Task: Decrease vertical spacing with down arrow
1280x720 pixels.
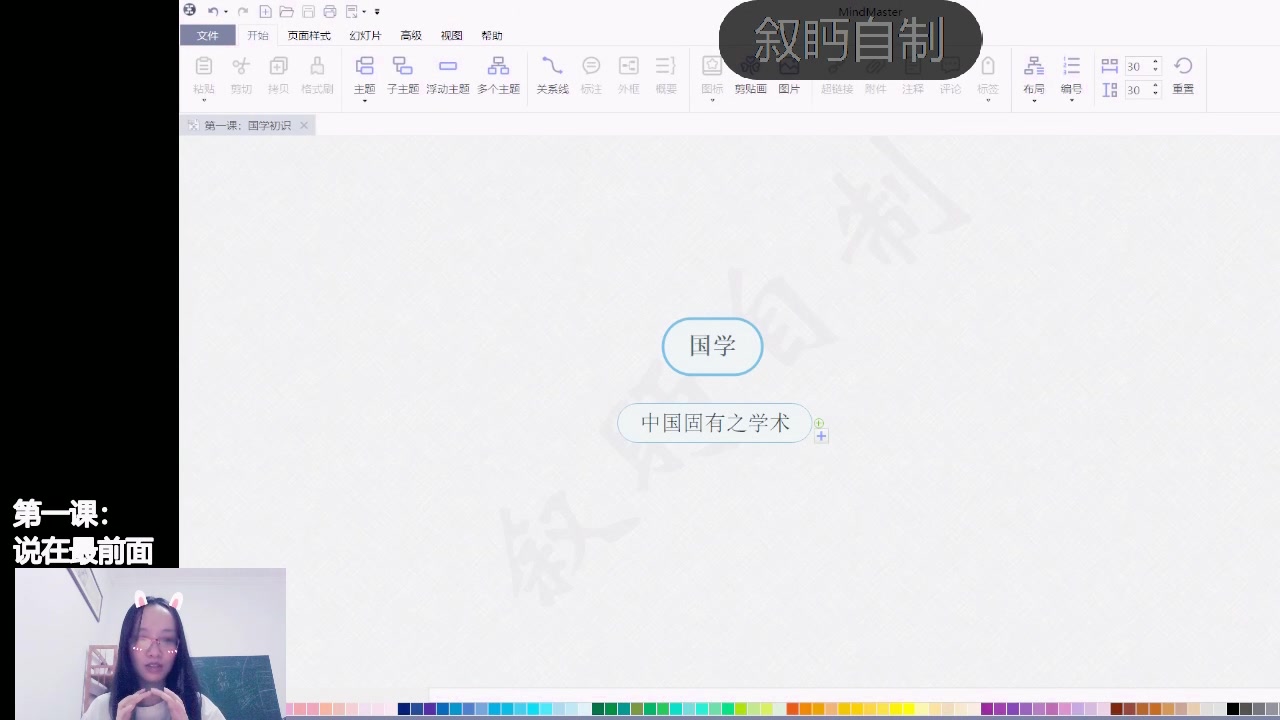Action: tap(1156, 94)
